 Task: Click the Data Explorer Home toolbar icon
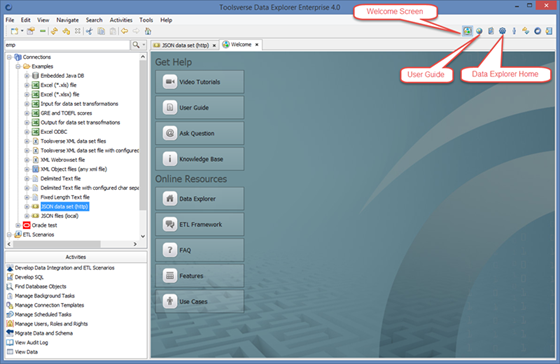pos(502,31)
